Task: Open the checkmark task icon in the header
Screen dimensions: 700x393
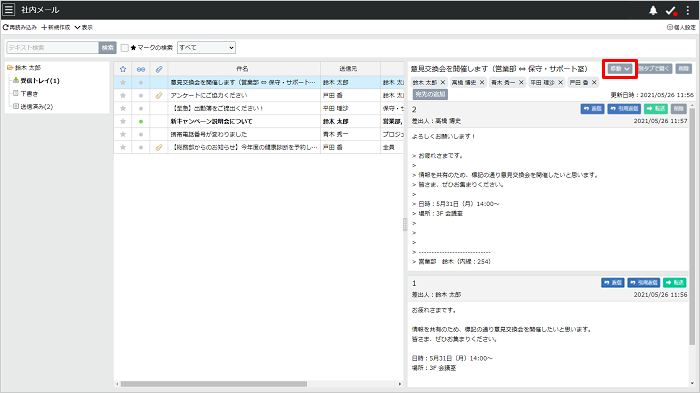Action: [671, 10]
